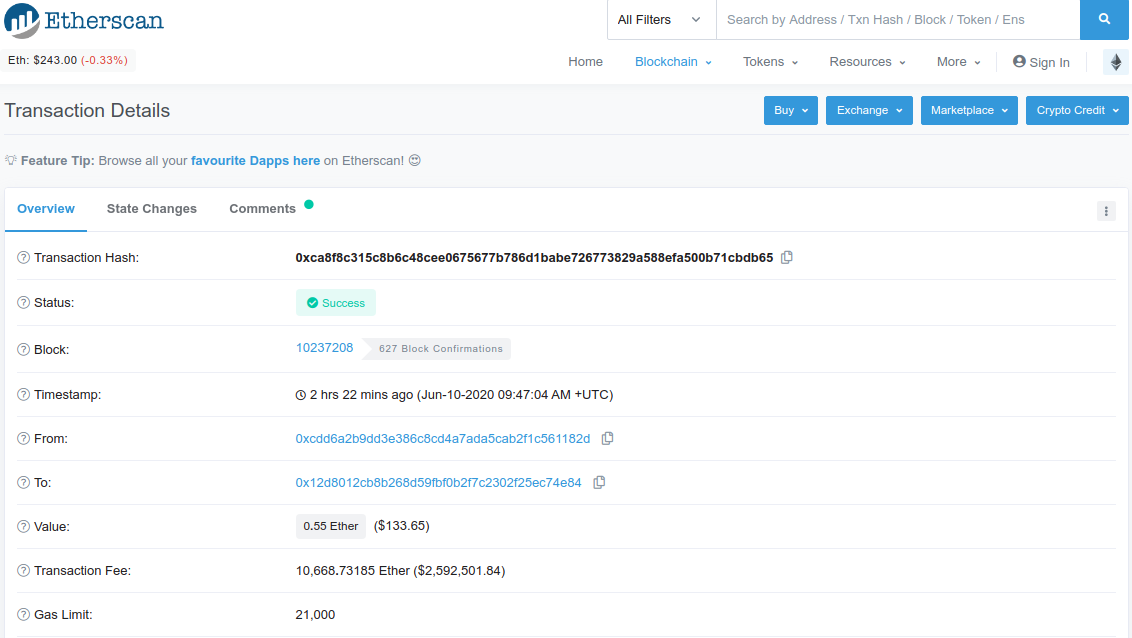Focus the address search input field
1132x638 pixels.
point(898,19)
